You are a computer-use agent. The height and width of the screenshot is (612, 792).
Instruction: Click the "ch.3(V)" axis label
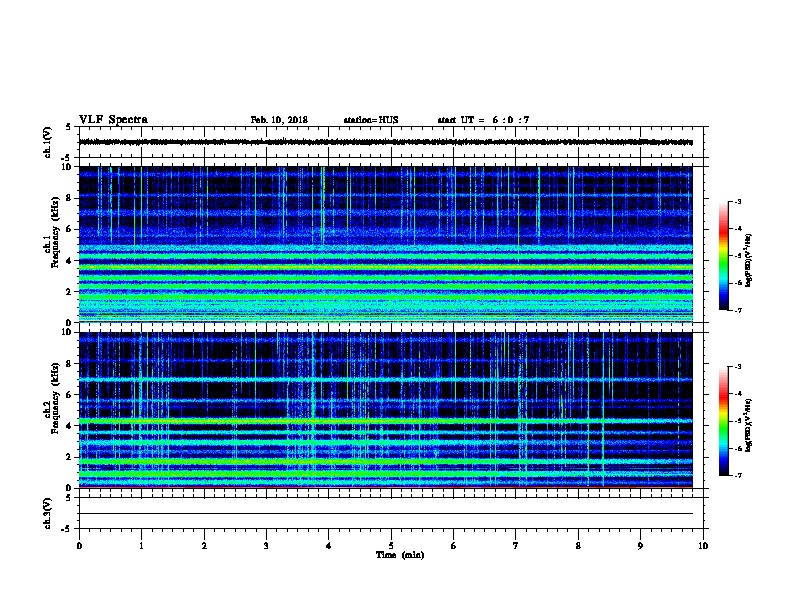[x=48, y=513]
